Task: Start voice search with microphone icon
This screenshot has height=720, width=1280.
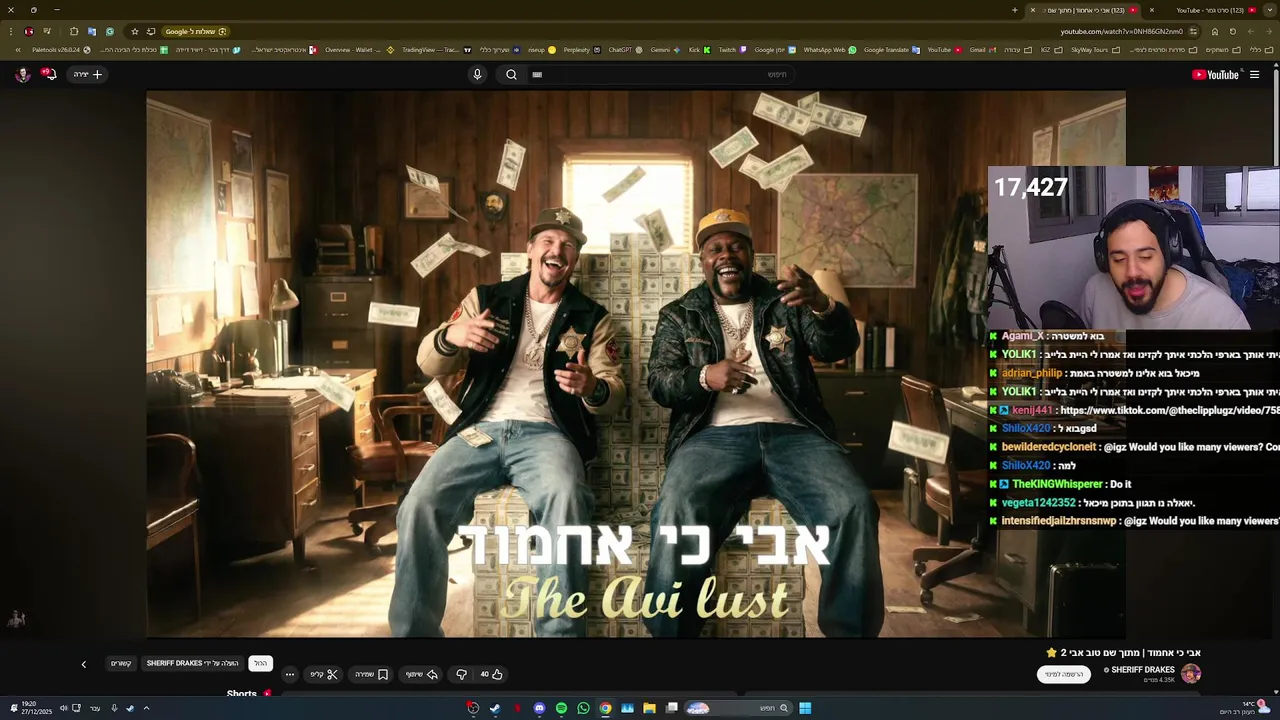Action: pos(477,74)
